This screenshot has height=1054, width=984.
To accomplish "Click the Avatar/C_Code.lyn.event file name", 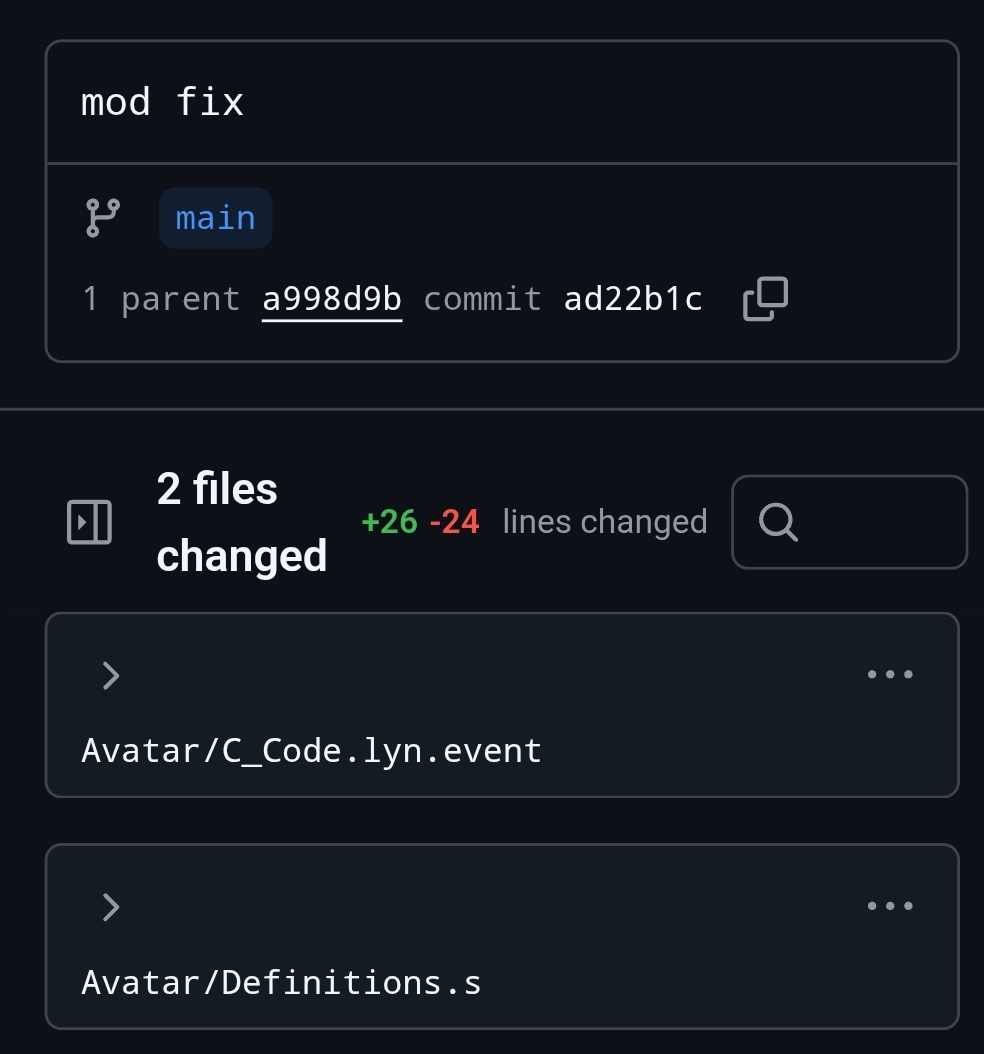I will [x=311, y=750].
